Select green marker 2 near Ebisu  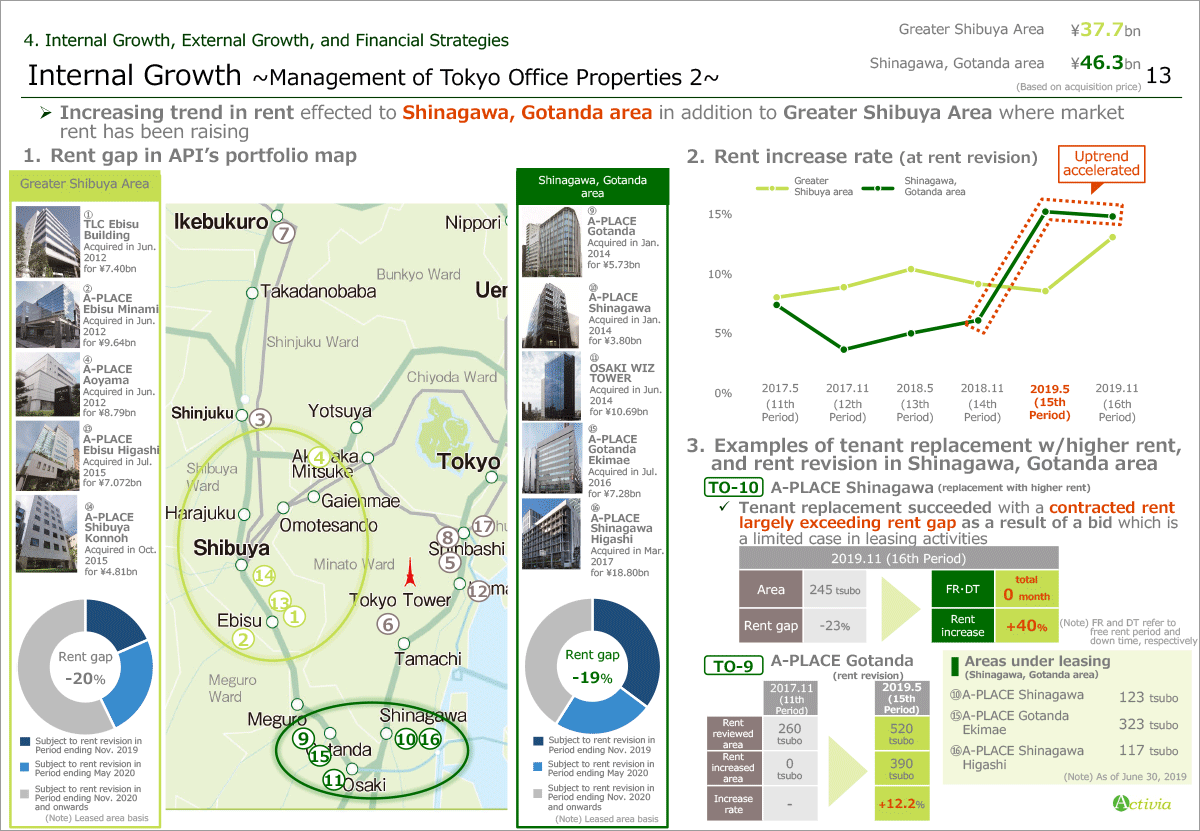(241, 639)
